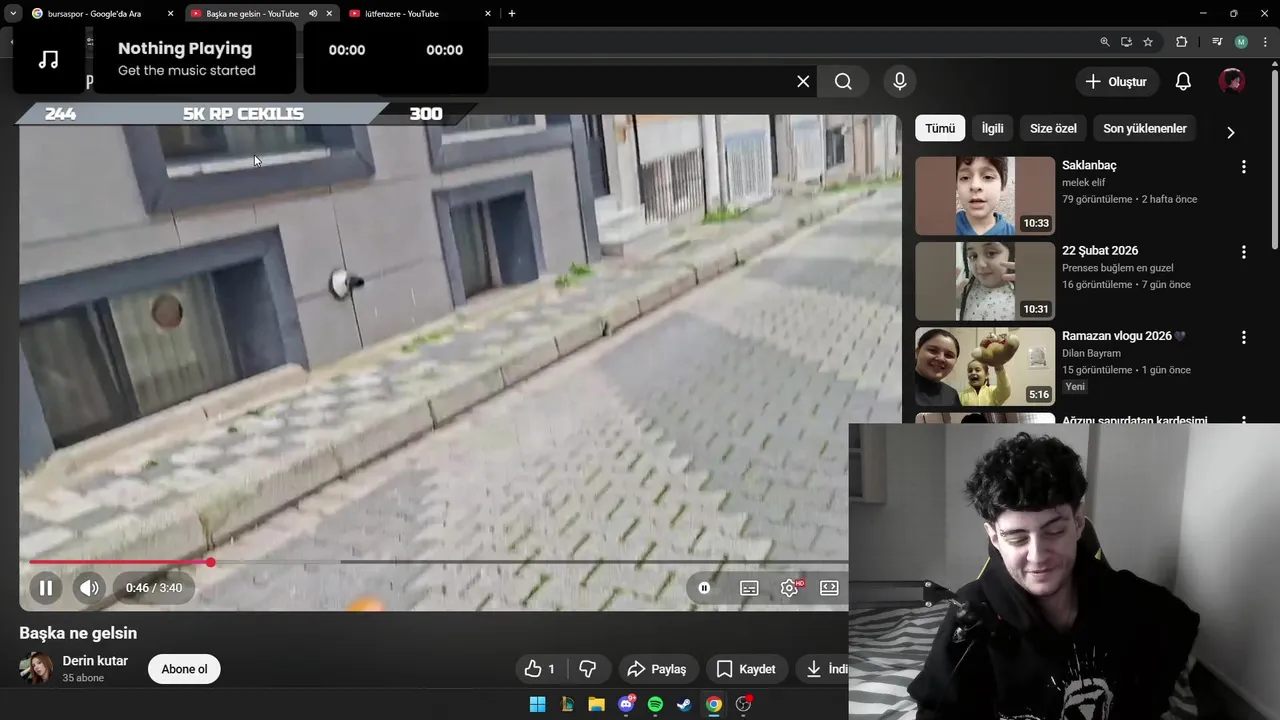The width and height of the screenshot is (1280, 720).
Task: Open options menu for 22 Şubat 2026
Action: coord(1244,253)
